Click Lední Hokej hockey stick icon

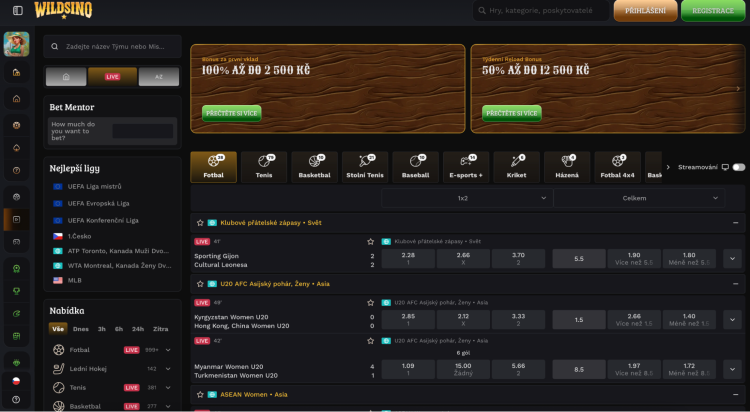point(58,369)
